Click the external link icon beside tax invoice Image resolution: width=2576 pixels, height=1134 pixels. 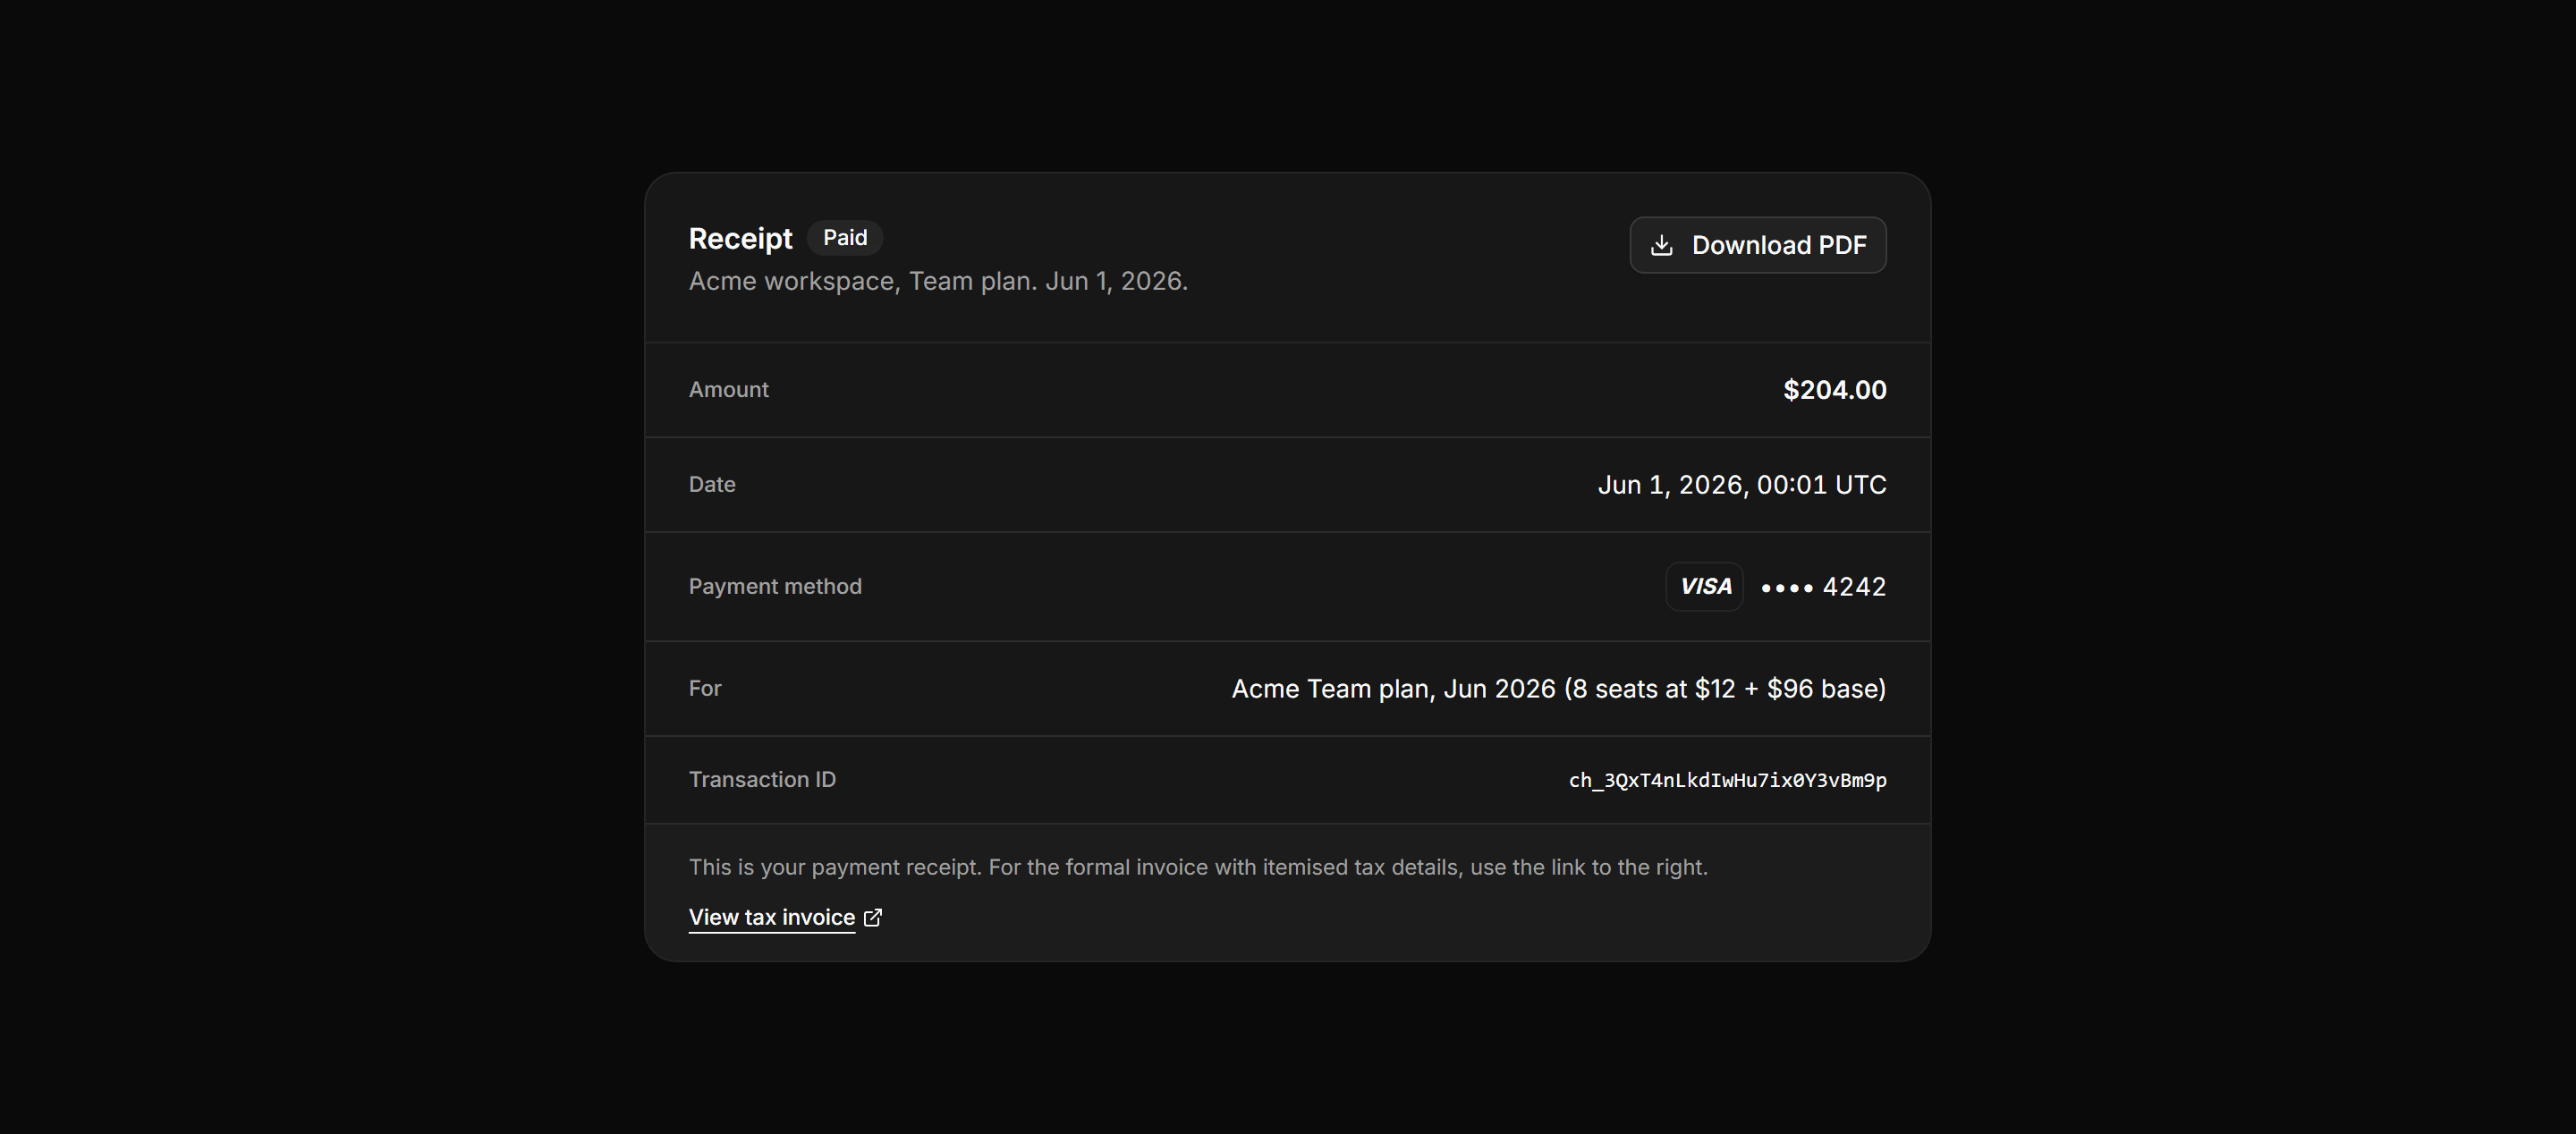tap(873, 917)
